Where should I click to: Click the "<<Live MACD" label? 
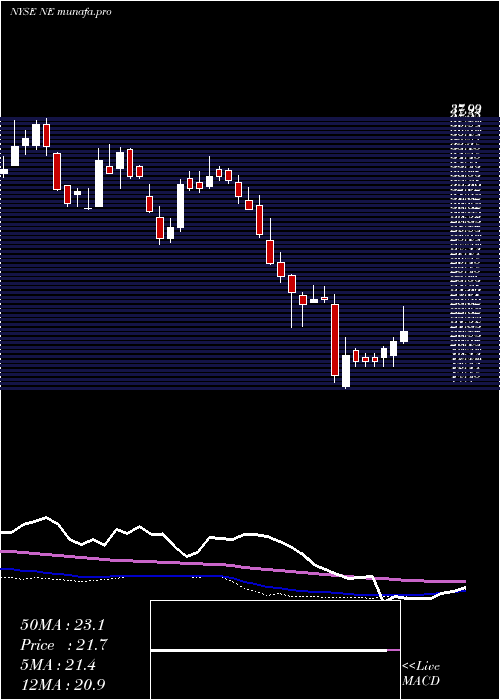tap(421, 673)
